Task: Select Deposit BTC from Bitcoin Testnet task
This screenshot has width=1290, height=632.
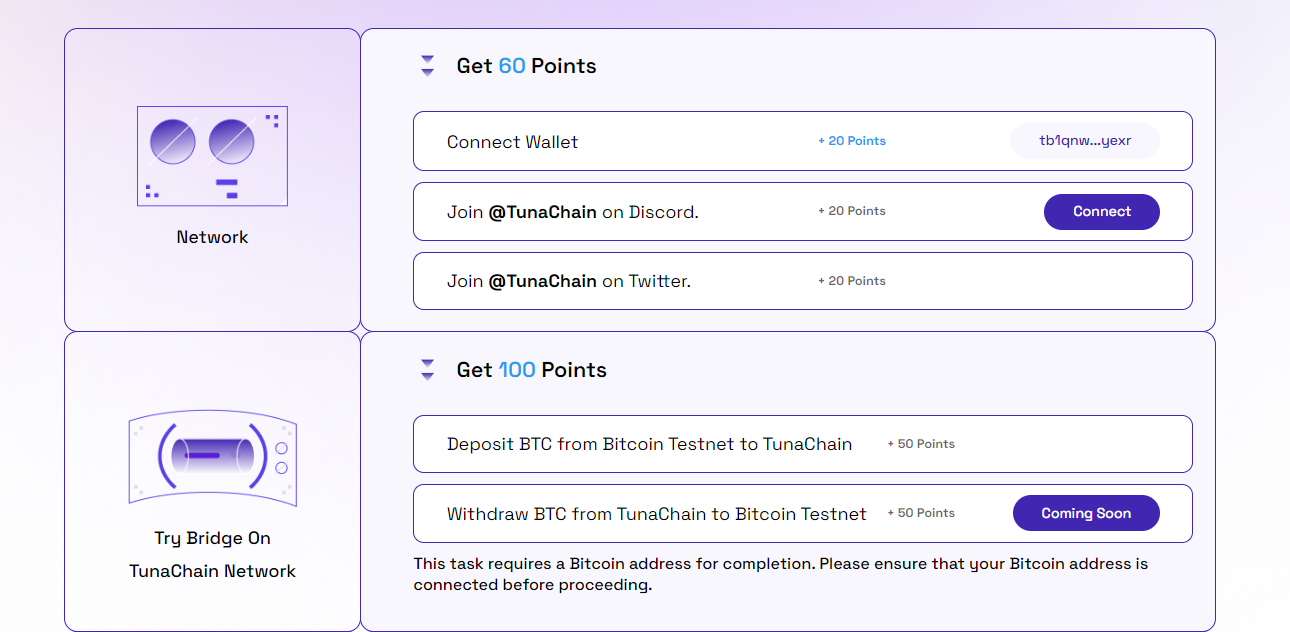Action: coord(649,444)
